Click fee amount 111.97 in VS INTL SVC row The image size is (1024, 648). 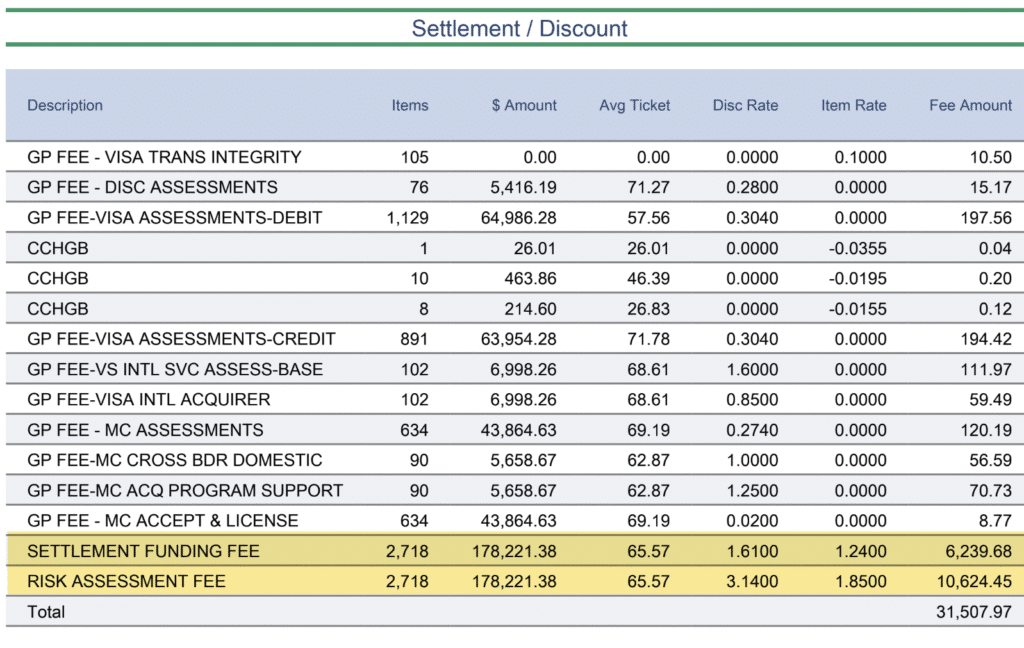tap(985, 369)
